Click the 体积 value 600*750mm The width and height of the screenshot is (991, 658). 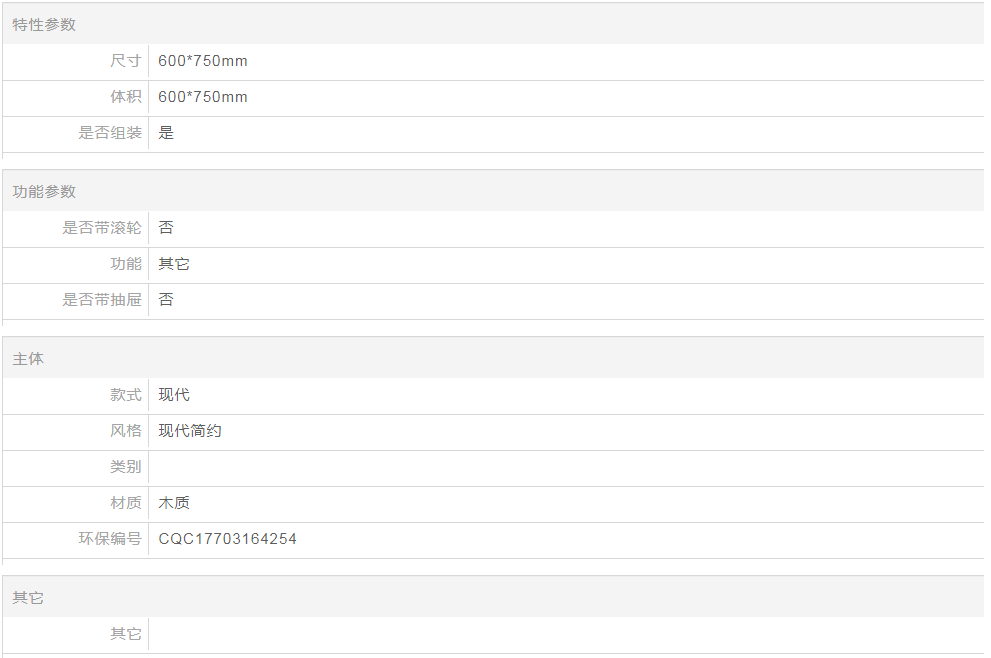coord(203,97)
